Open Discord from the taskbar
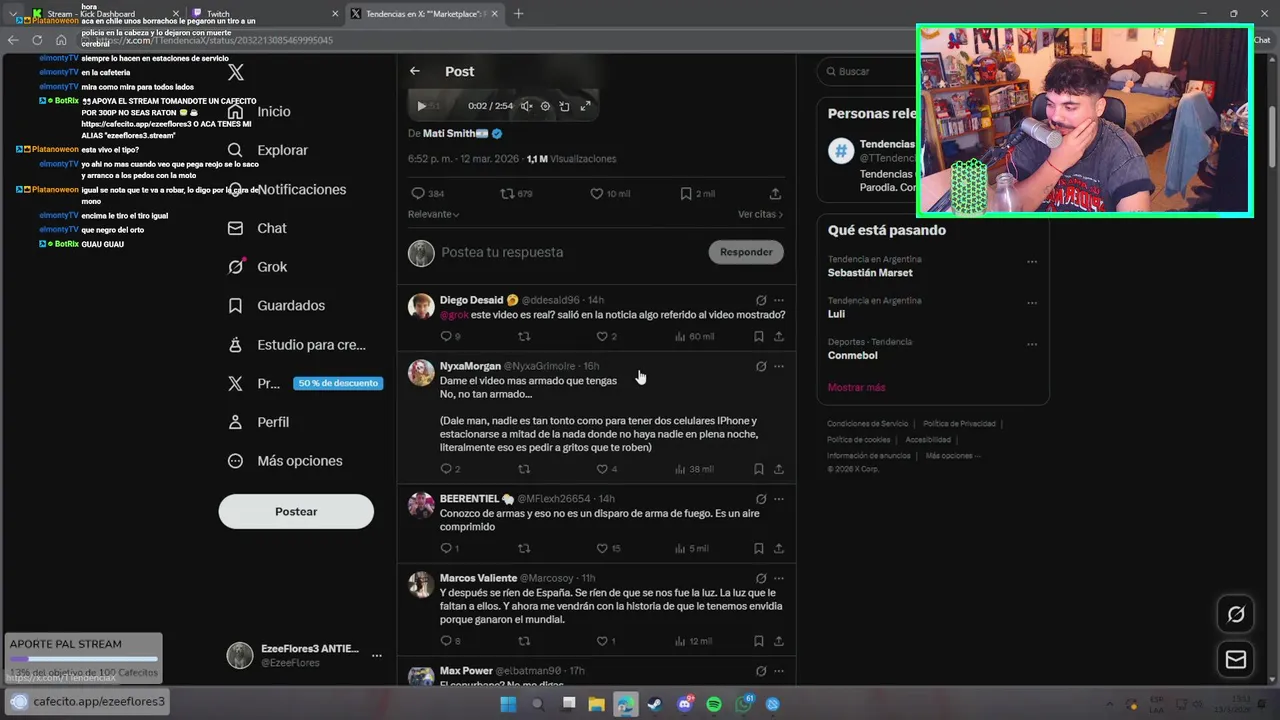The height and width of the screenshot is (720, 1280). click(x=685, y=704)
